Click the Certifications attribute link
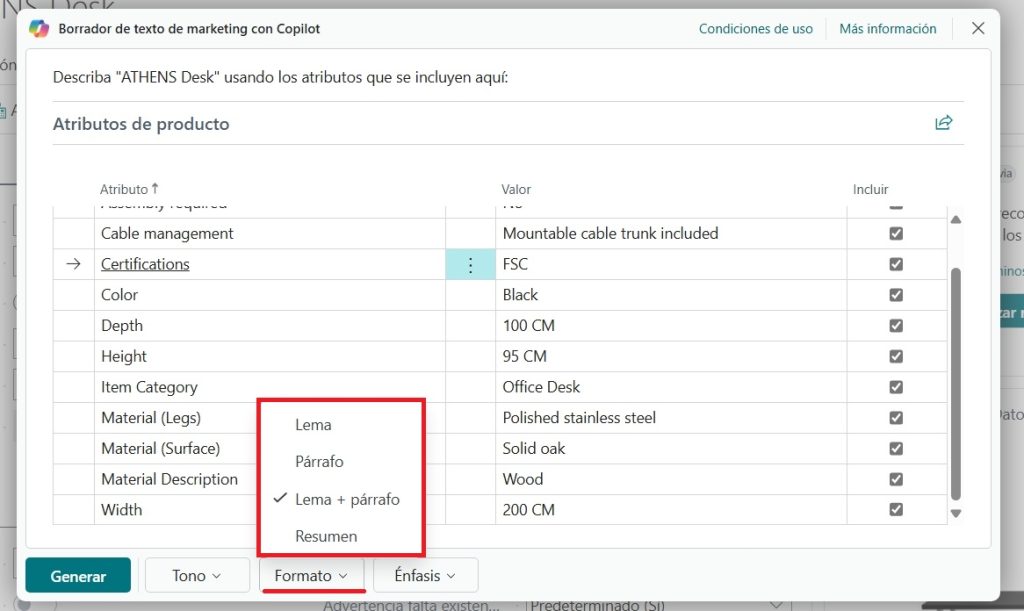This screenshot has height=611, width=1024. point(145,264)
